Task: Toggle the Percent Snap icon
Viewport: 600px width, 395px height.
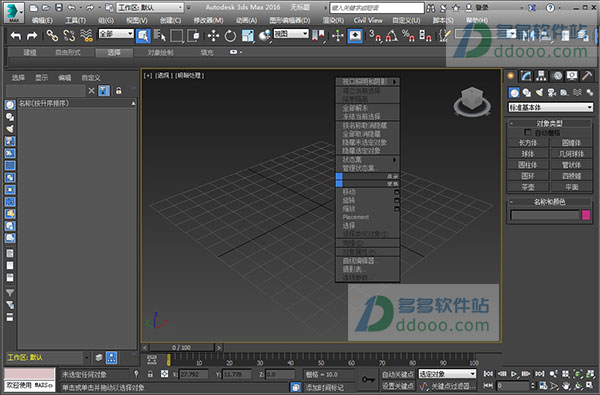Action: pos(408,36)
